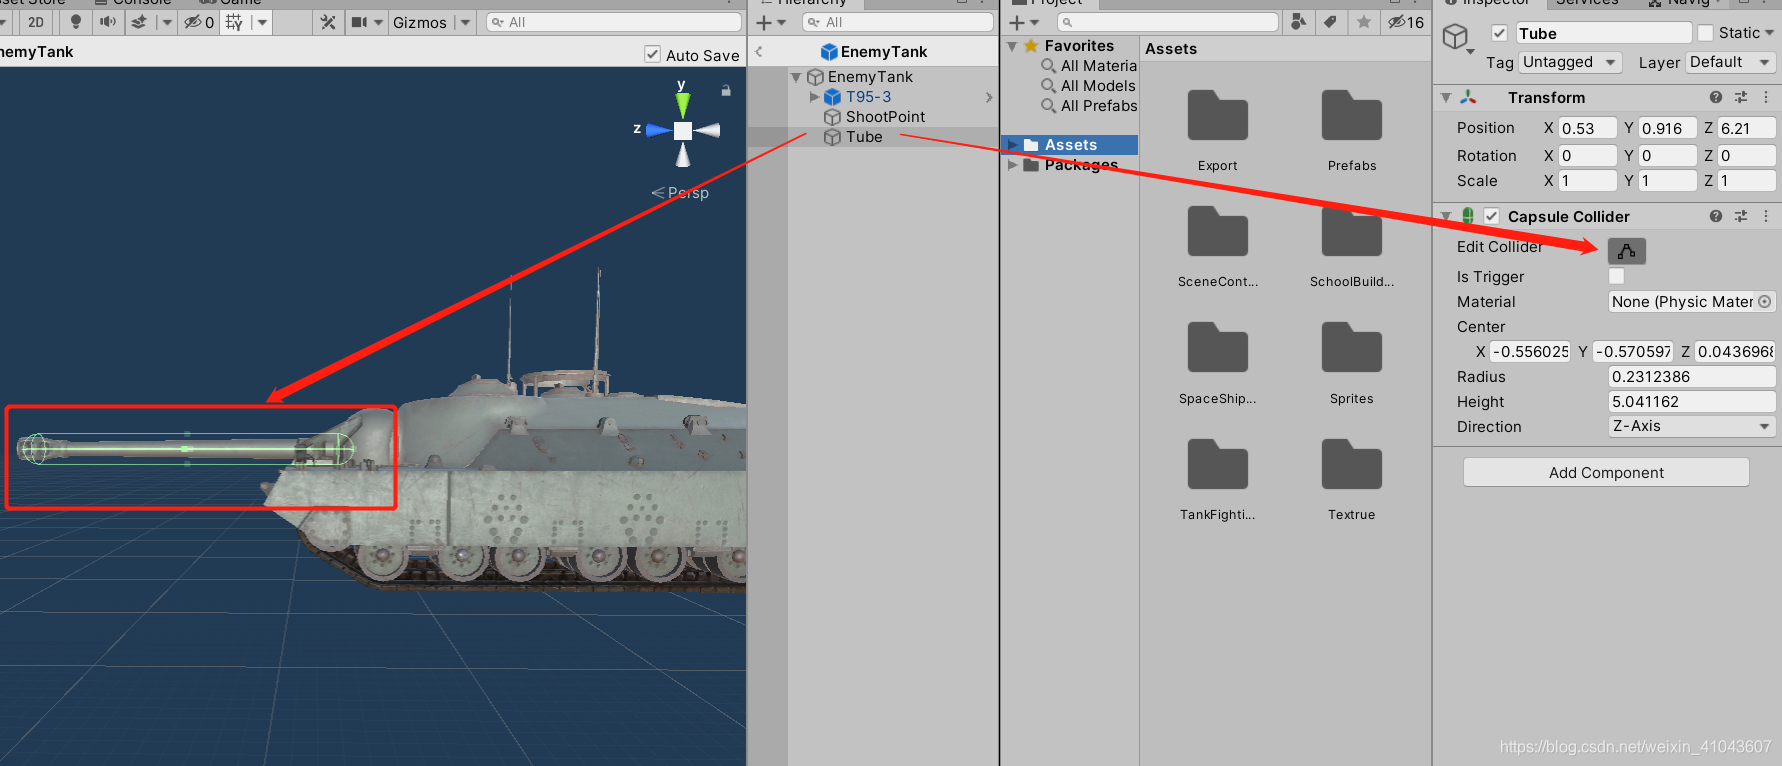This screenshot has width=1782, height=766.
Task: Select T95-3 prefab in Hierarchy
Action: click(868, 97)
